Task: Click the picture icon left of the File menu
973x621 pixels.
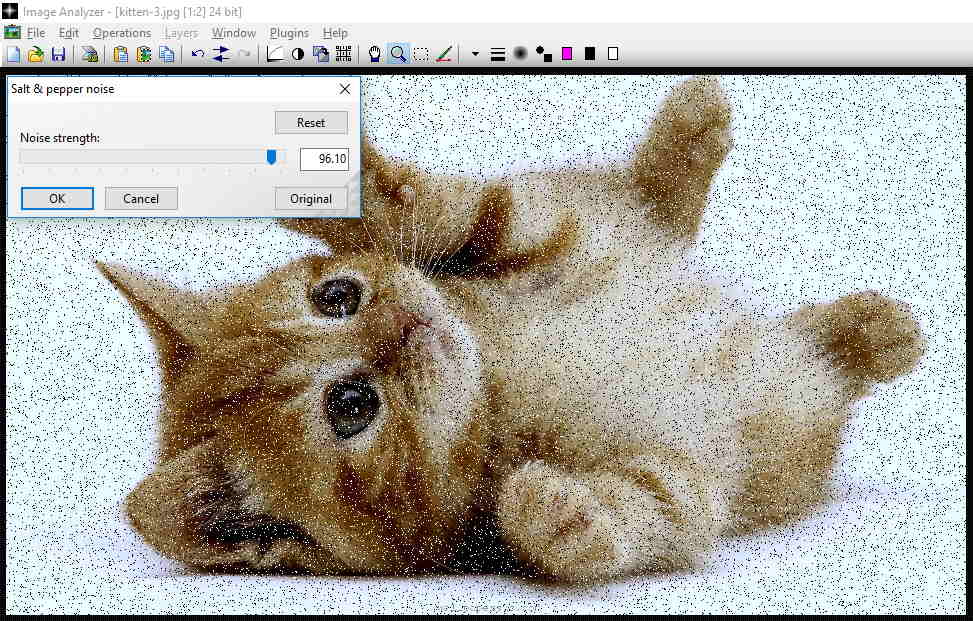Action: tap(12, 32)
